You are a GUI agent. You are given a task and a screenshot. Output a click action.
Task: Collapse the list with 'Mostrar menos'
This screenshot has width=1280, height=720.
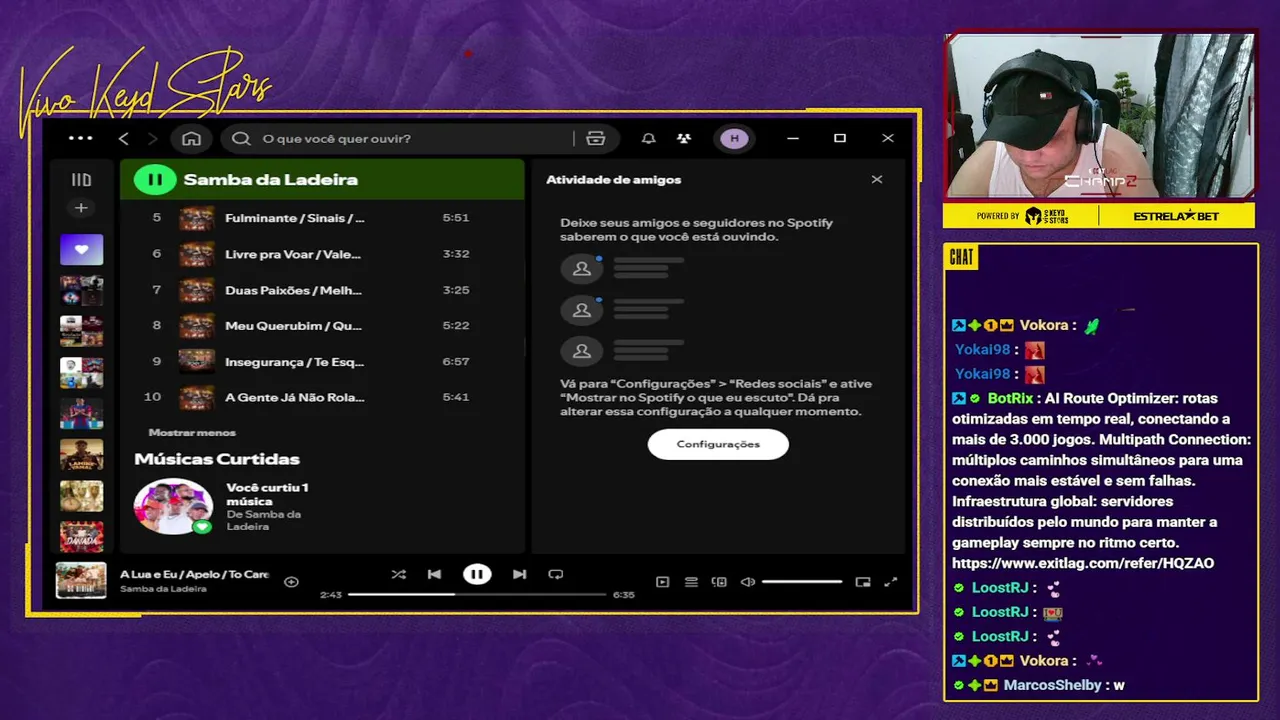coord(192,433)
